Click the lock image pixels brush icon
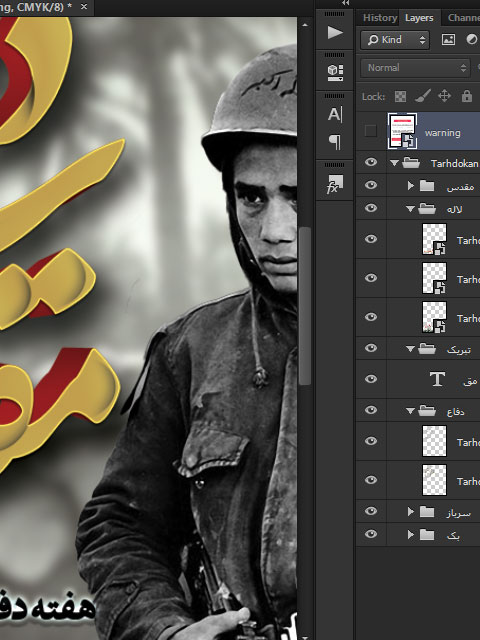 [423, 96]
